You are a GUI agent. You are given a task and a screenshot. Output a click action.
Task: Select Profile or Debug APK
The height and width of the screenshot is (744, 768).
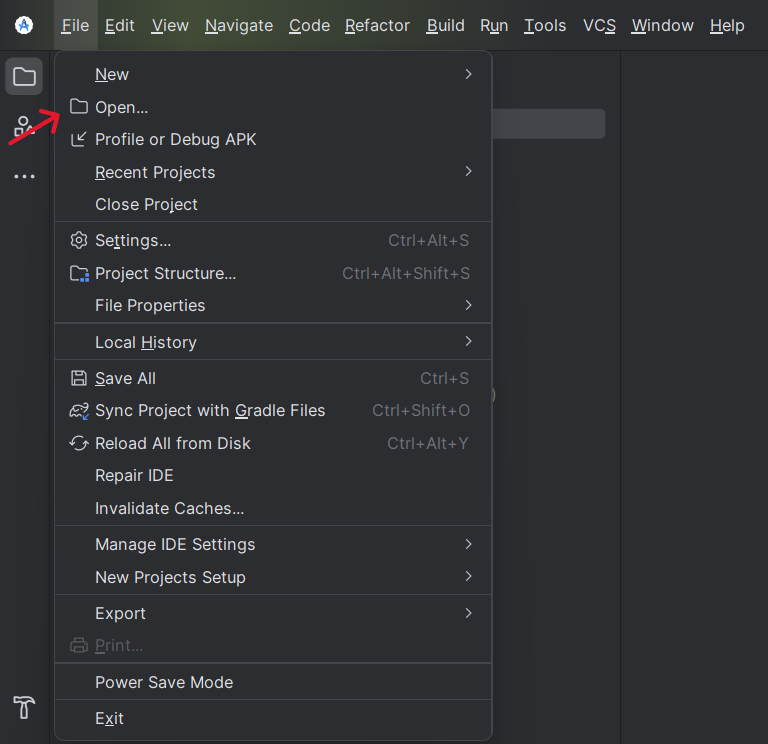pyautogui.click(x=273, y=140)
